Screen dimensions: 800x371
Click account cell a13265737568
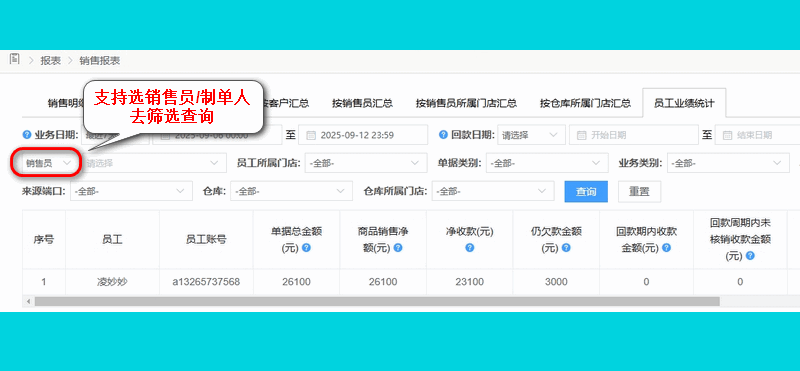(206, 282)
